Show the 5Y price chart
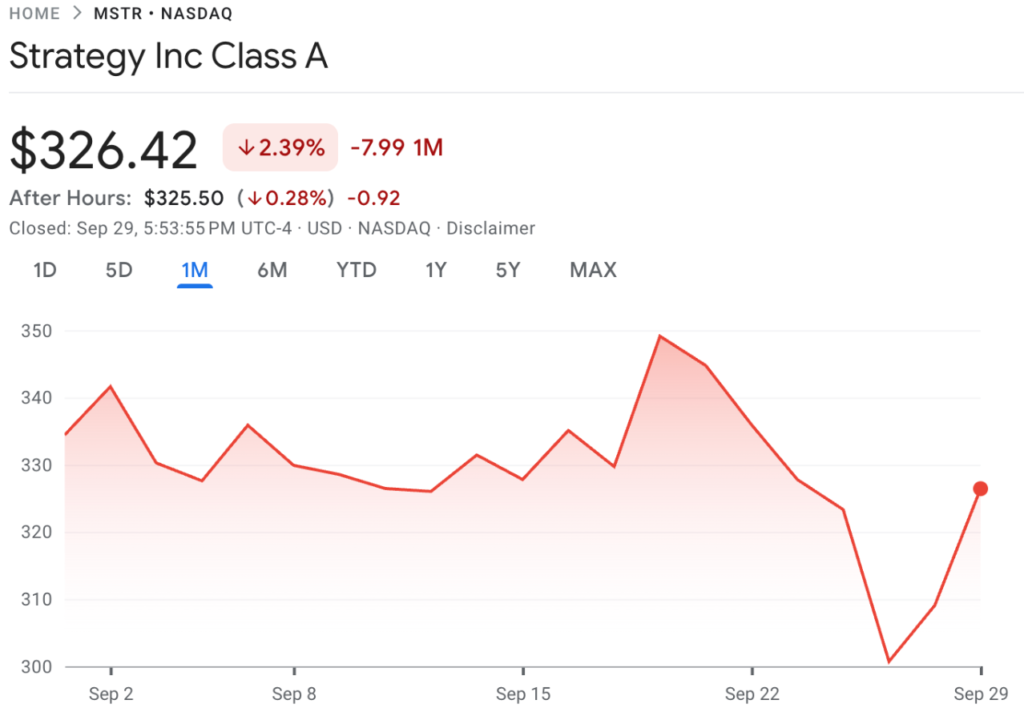Viewport: 1024px width, 716px height. point(508,270)
